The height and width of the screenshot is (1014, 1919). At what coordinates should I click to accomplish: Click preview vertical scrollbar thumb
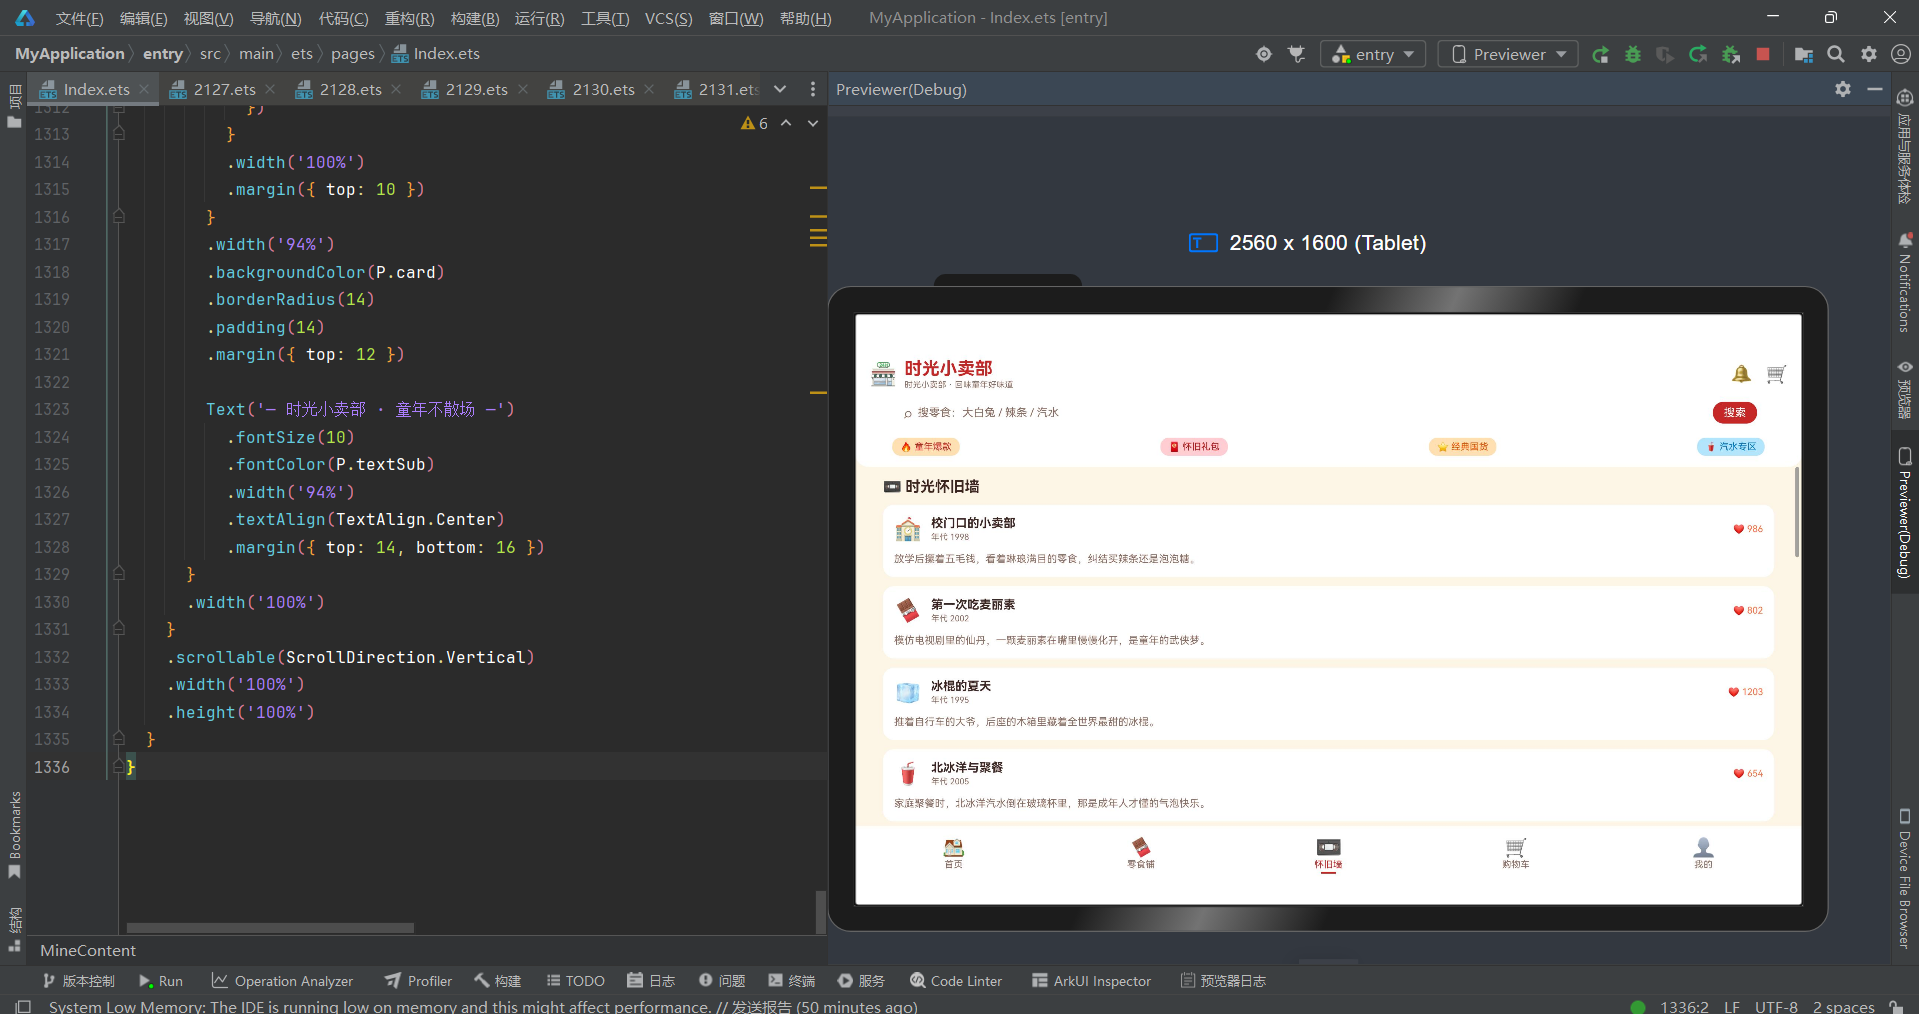pos(1796,511)
